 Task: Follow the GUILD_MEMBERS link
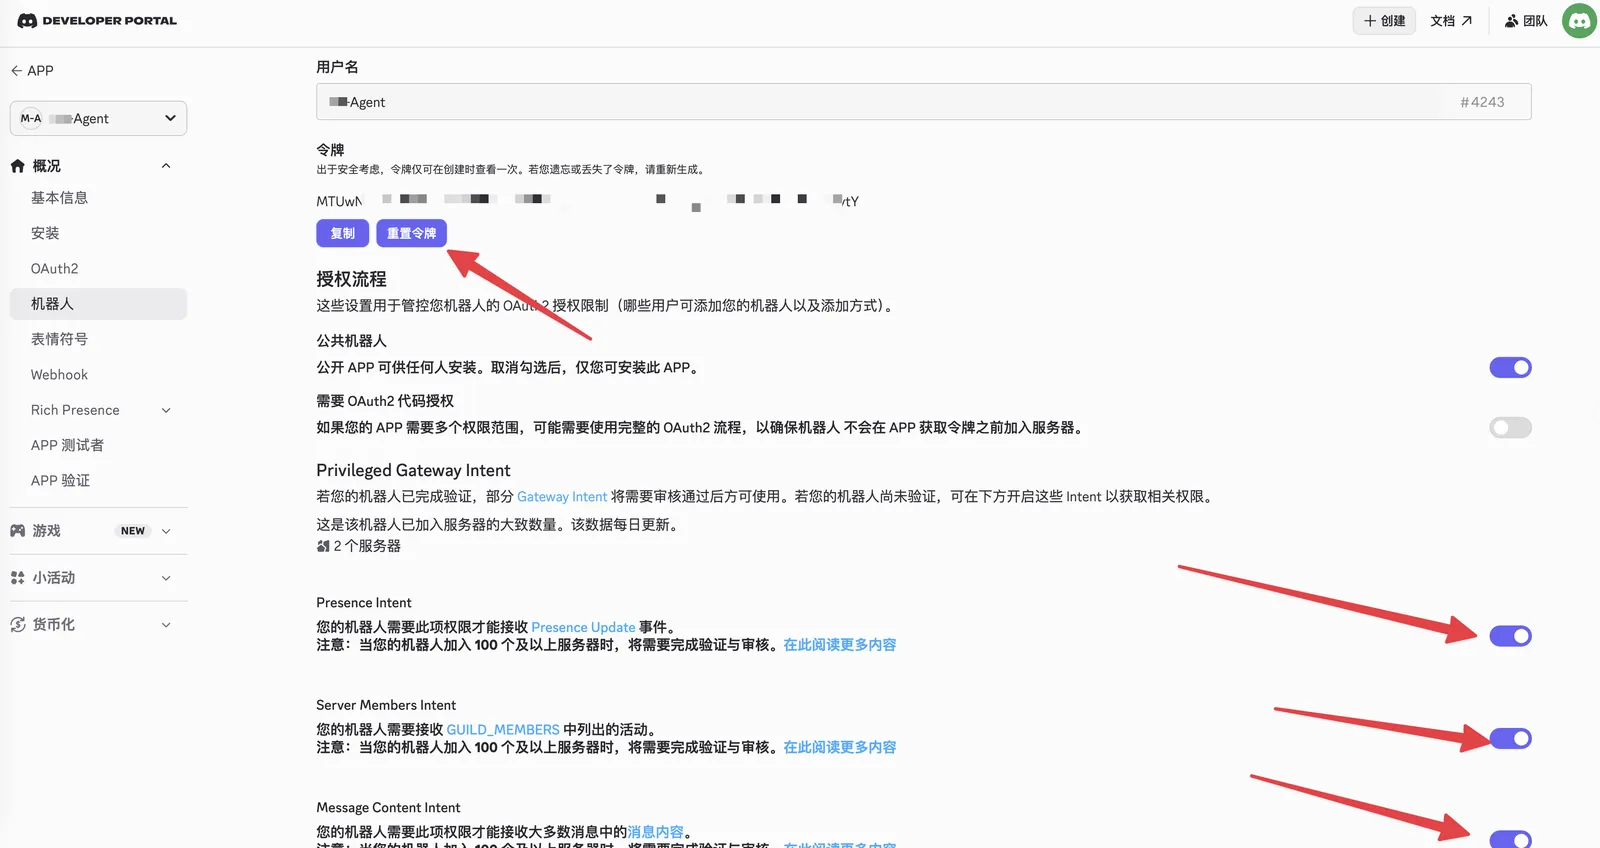pos(503,730)
